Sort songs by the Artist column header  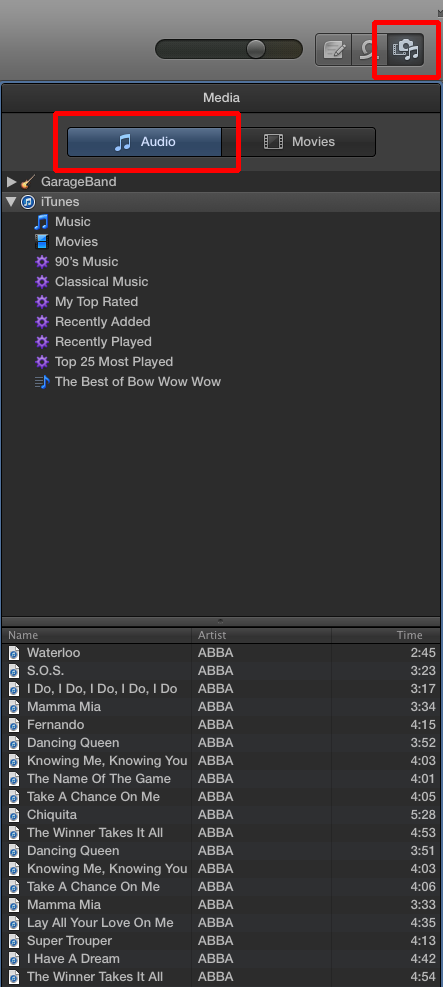point(262,635)
